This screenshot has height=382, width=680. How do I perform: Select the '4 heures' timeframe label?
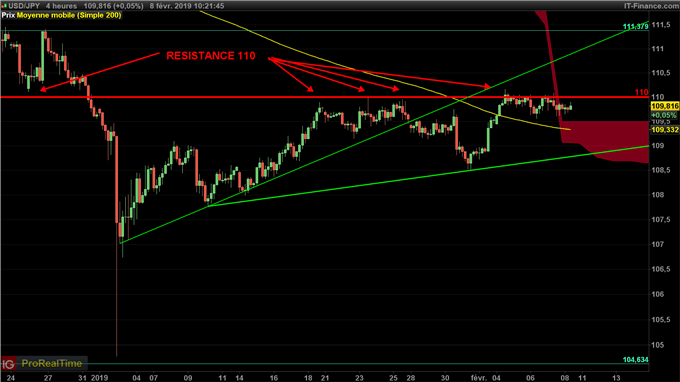[x=61, y=6]
